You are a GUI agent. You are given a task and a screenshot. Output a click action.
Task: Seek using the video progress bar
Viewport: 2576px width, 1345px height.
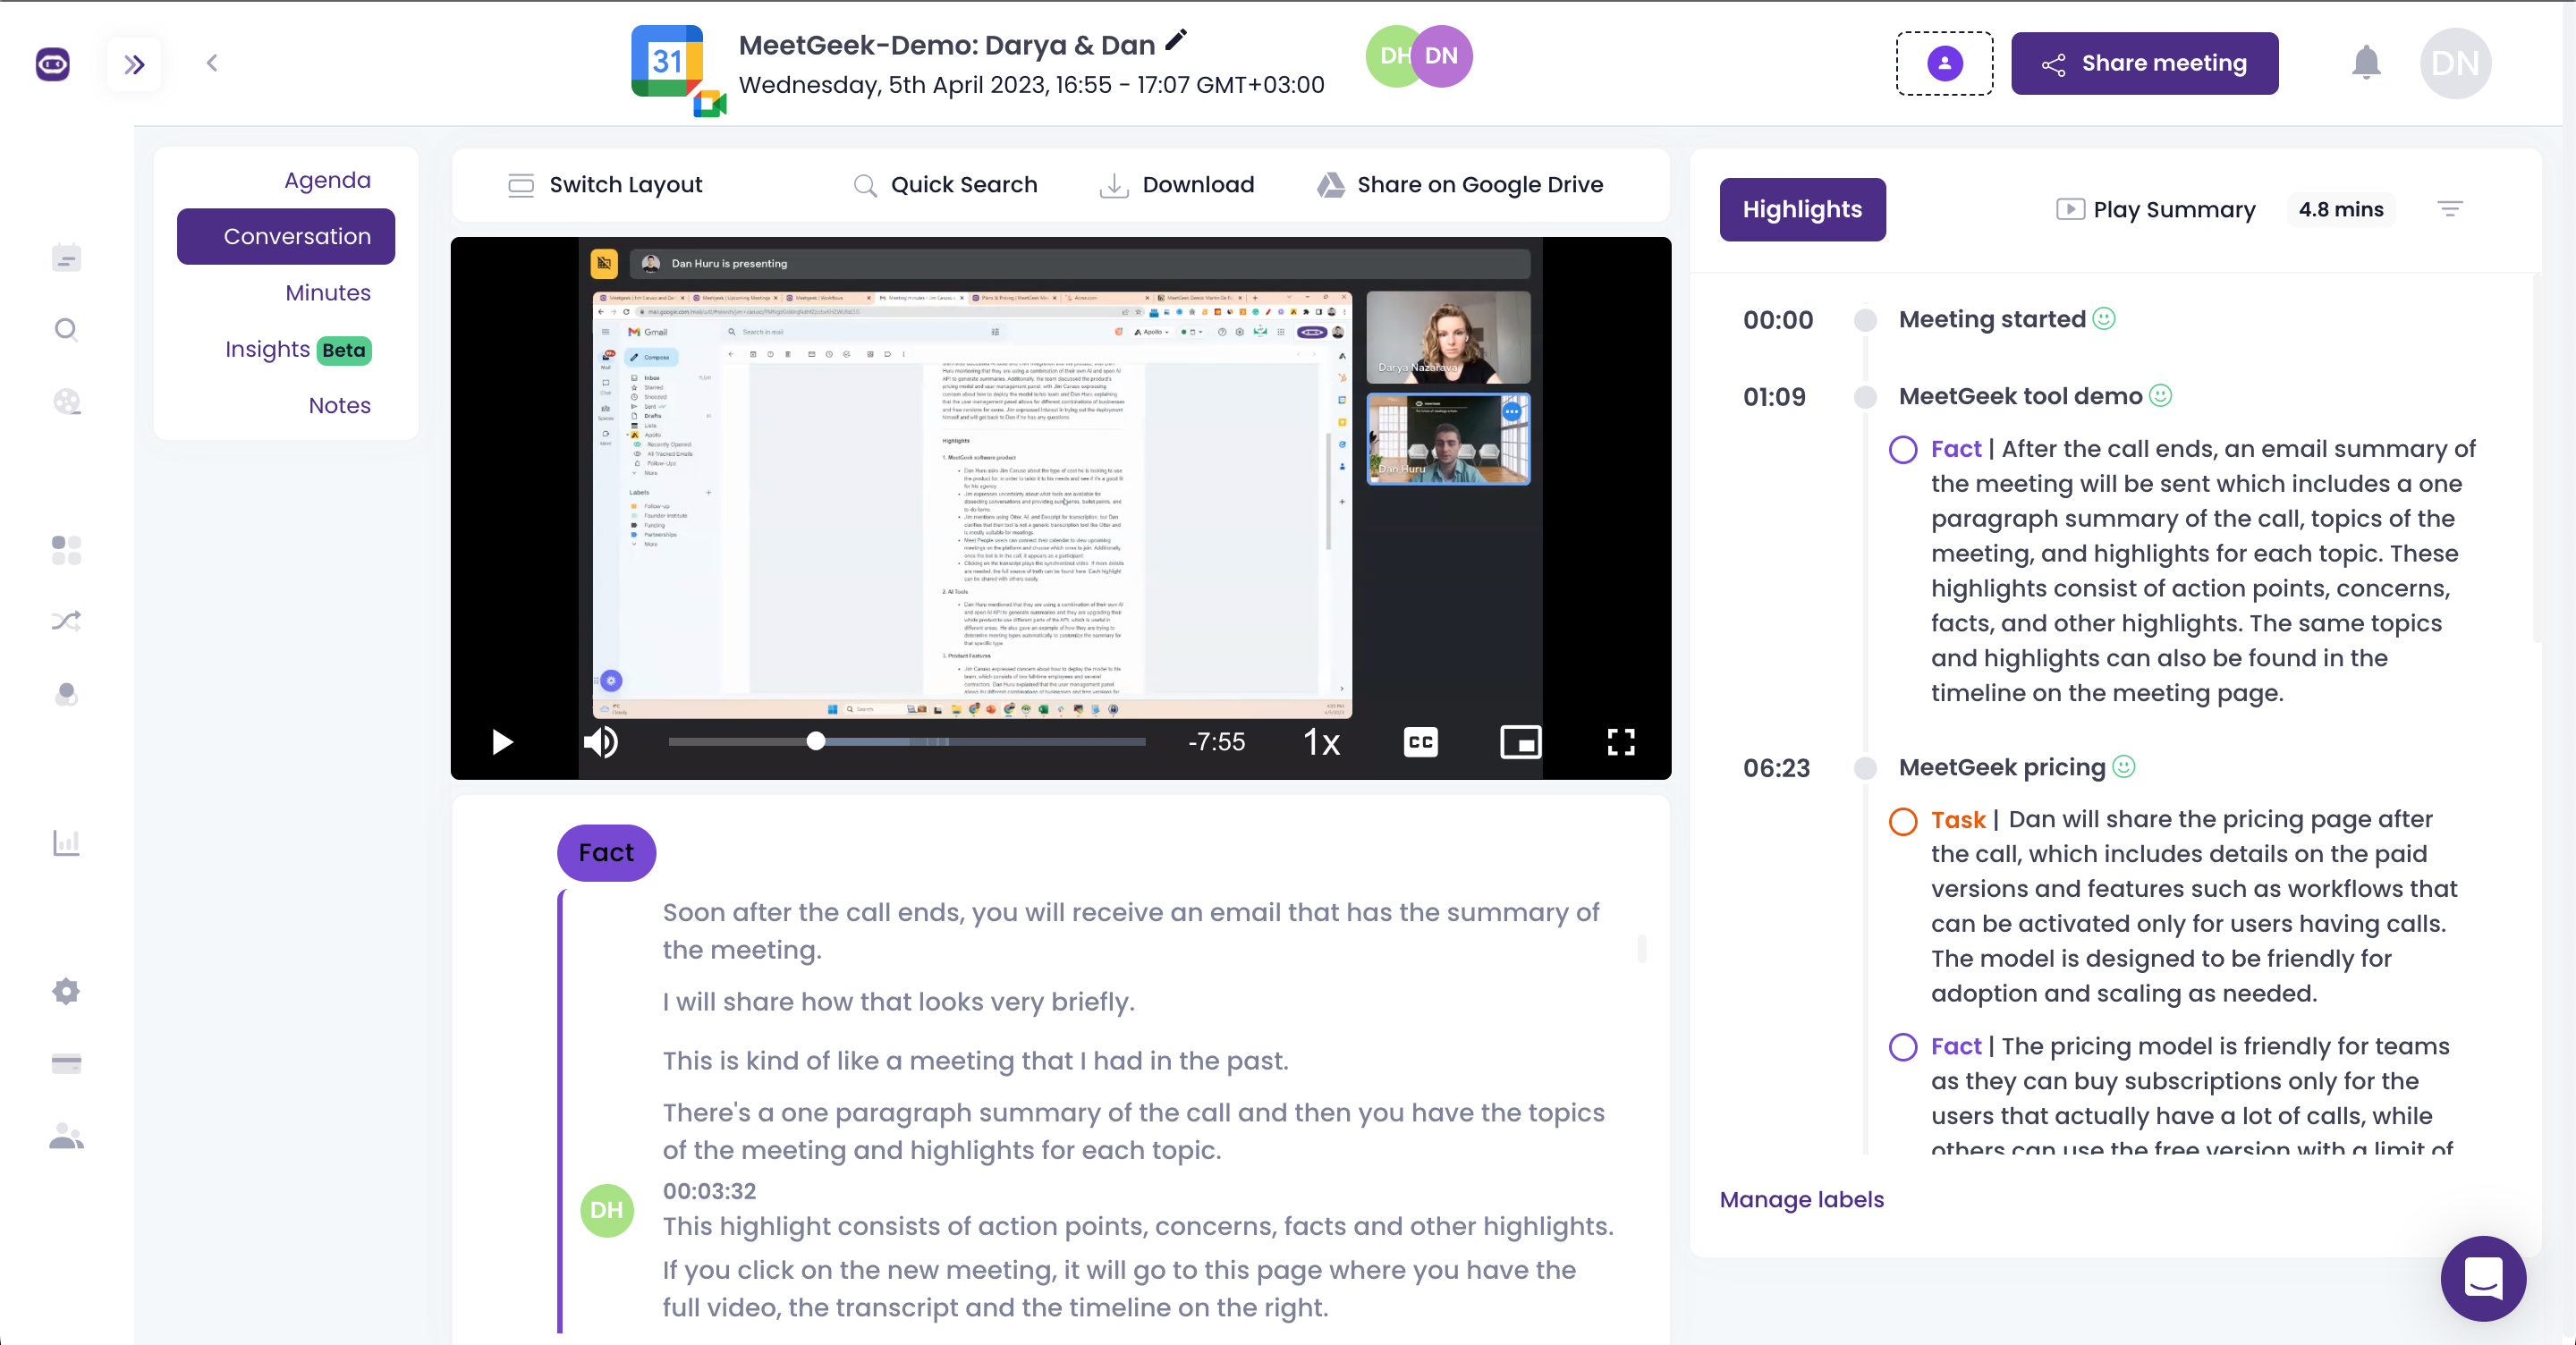point(905,742)
